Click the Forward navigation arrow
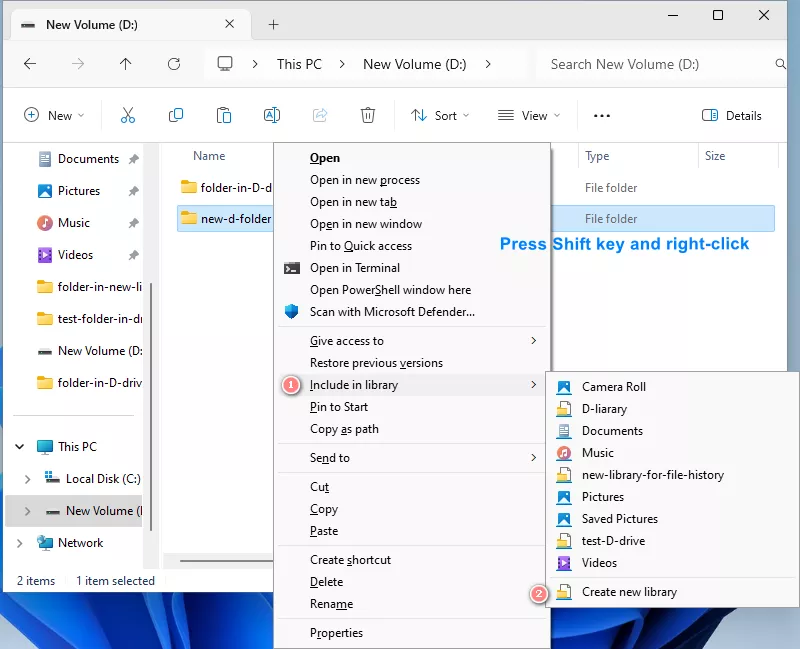Viewport: 800px width, 649px height. [x=78, y=64]
